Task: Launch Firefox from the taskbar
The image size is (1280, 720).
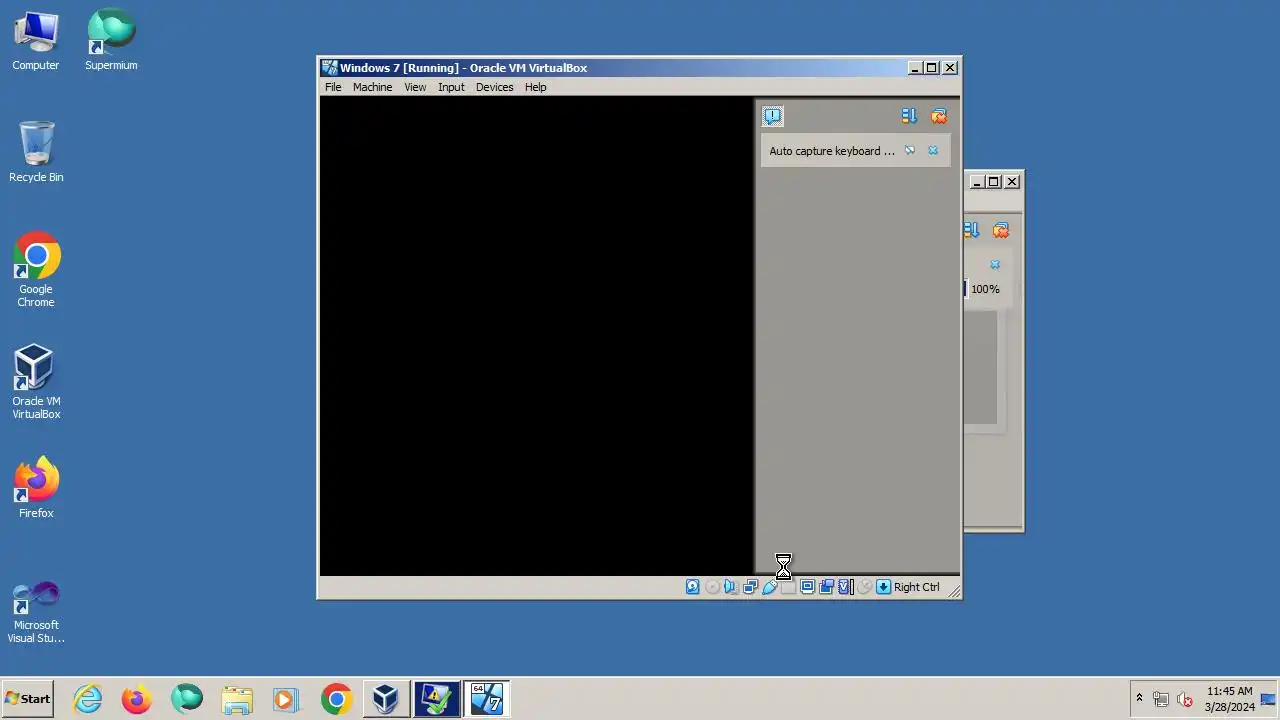Action: pos(136,699)
